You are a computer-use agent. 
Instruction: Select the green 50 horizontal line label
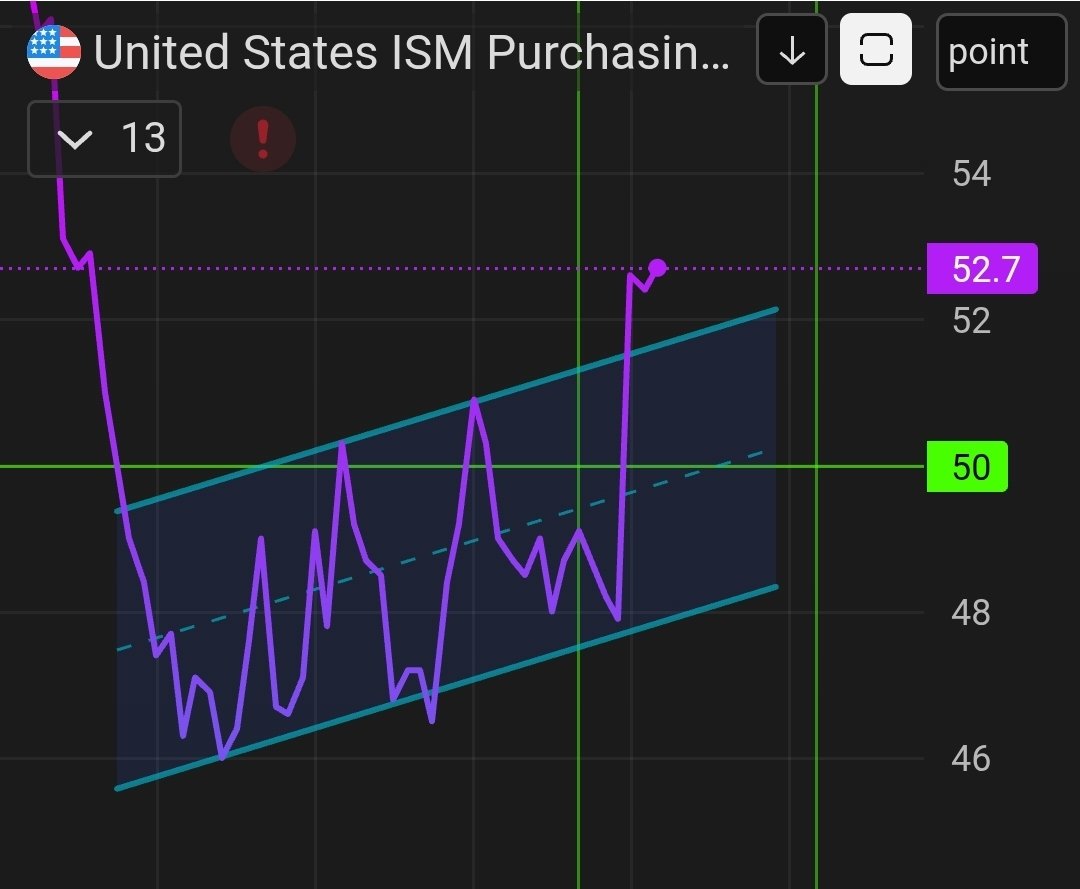tap(968, 467)
